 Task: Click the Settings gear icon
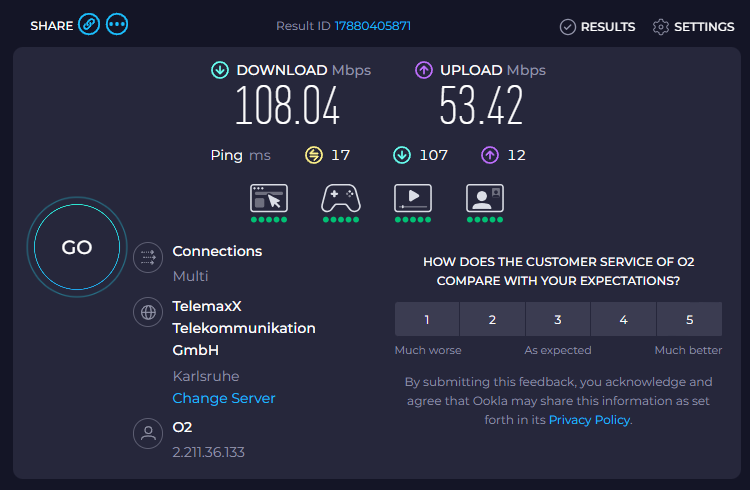point(661,27)
